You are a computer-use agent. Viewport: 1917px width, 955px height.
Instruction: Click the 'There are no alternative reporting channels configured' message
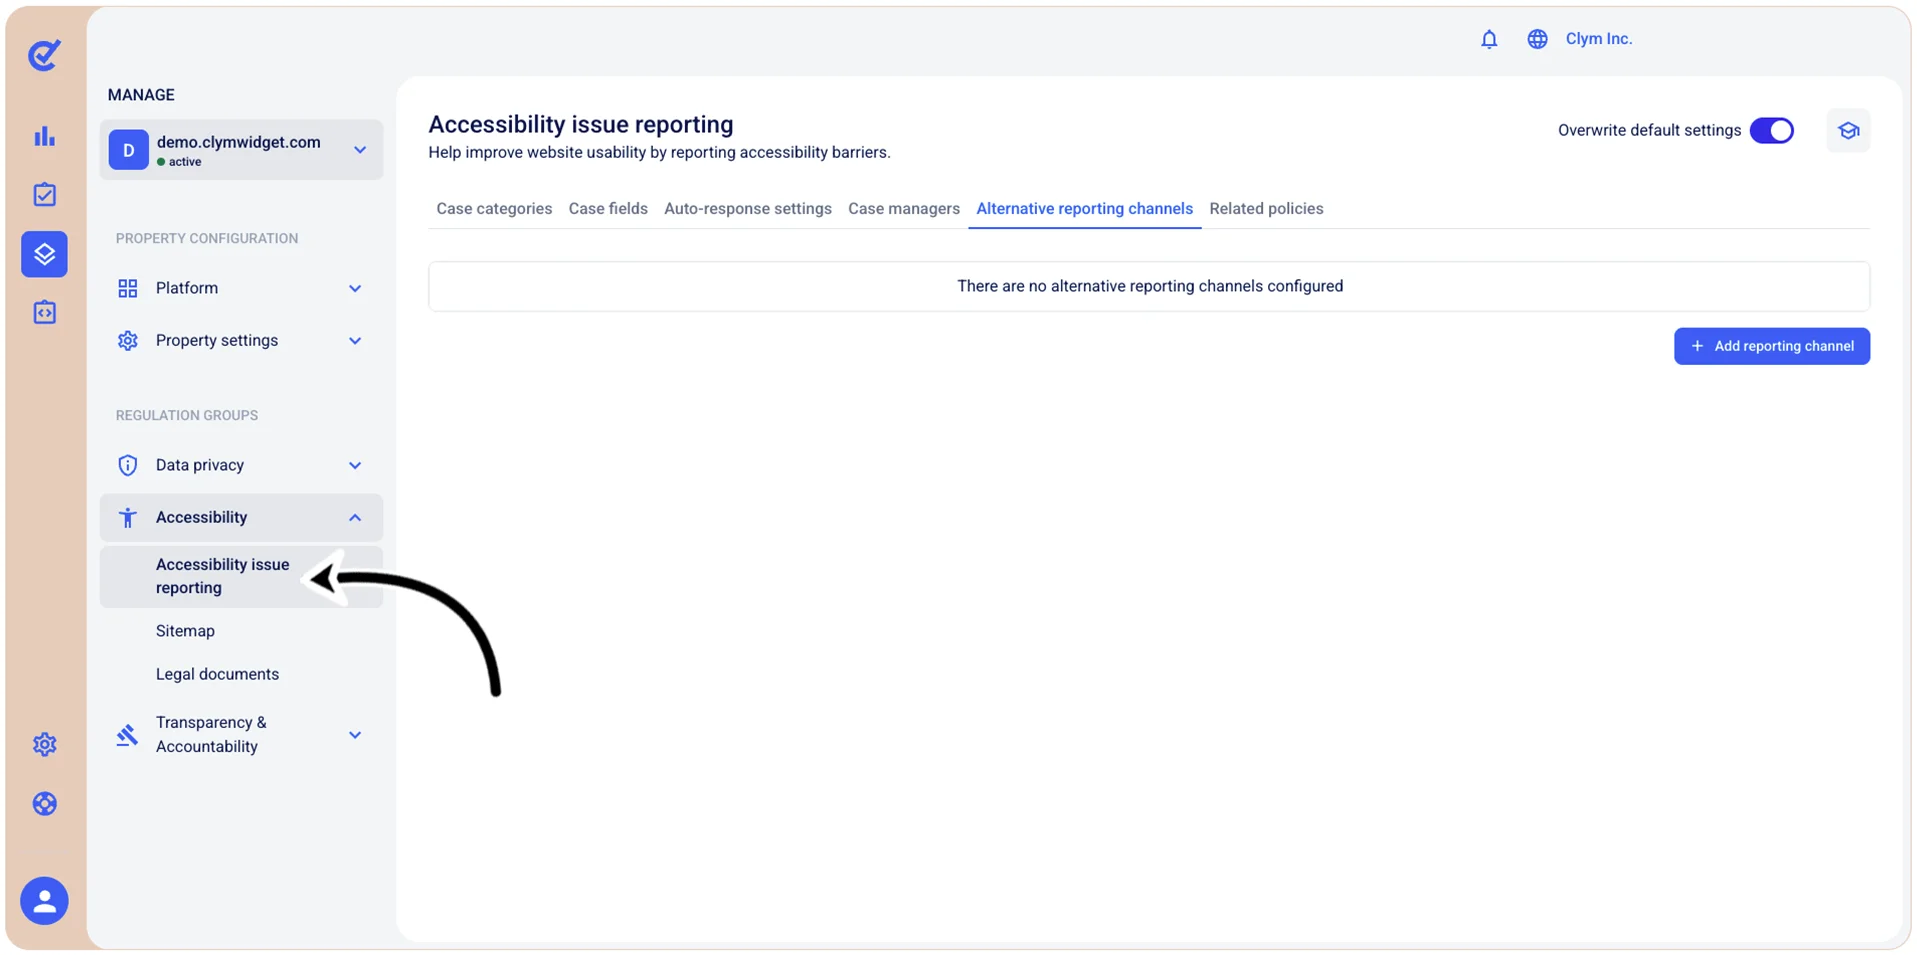point(1150,286)
